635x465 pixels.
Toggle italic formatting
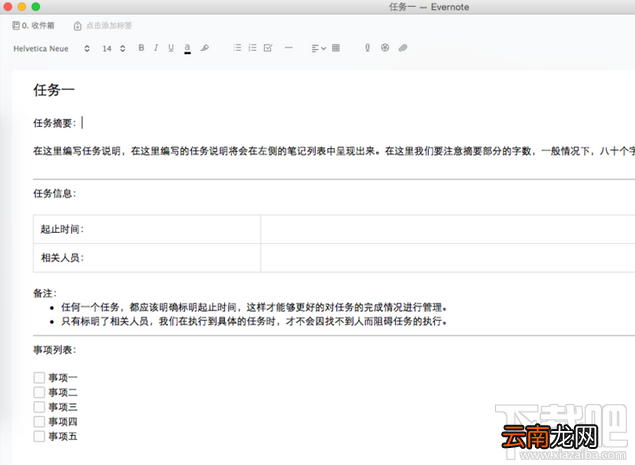[156, 48]
